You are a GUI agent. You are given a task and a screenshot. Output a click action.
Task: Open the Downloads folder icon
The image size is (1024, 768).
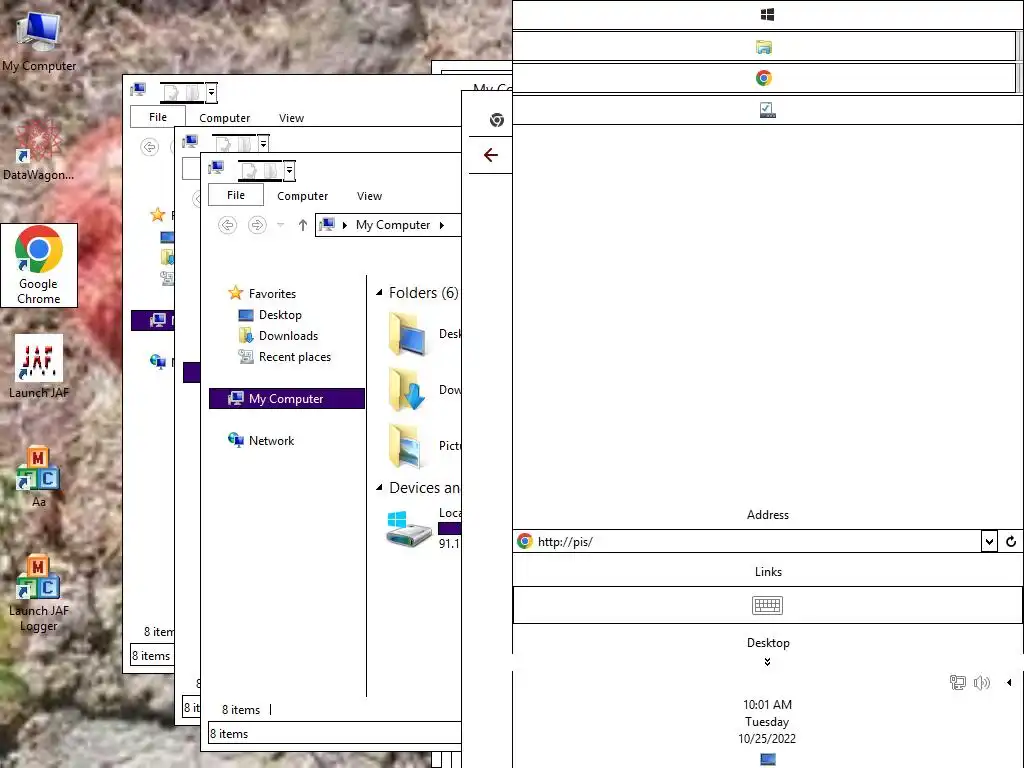[x=408, y=389]
